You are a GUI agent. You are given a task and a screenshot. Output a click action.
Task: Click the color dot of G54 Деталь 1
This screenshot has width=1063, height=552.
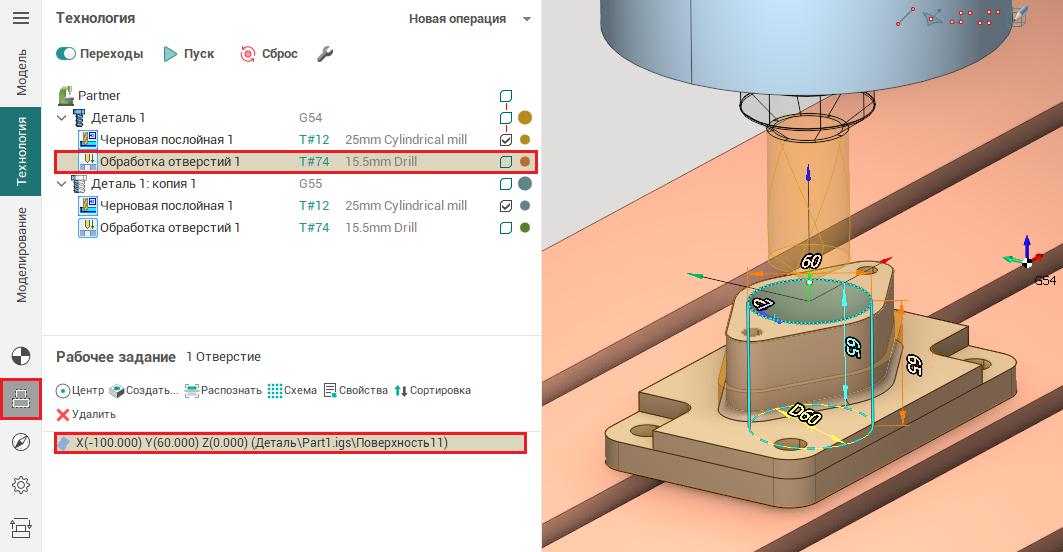coord(525,118)
